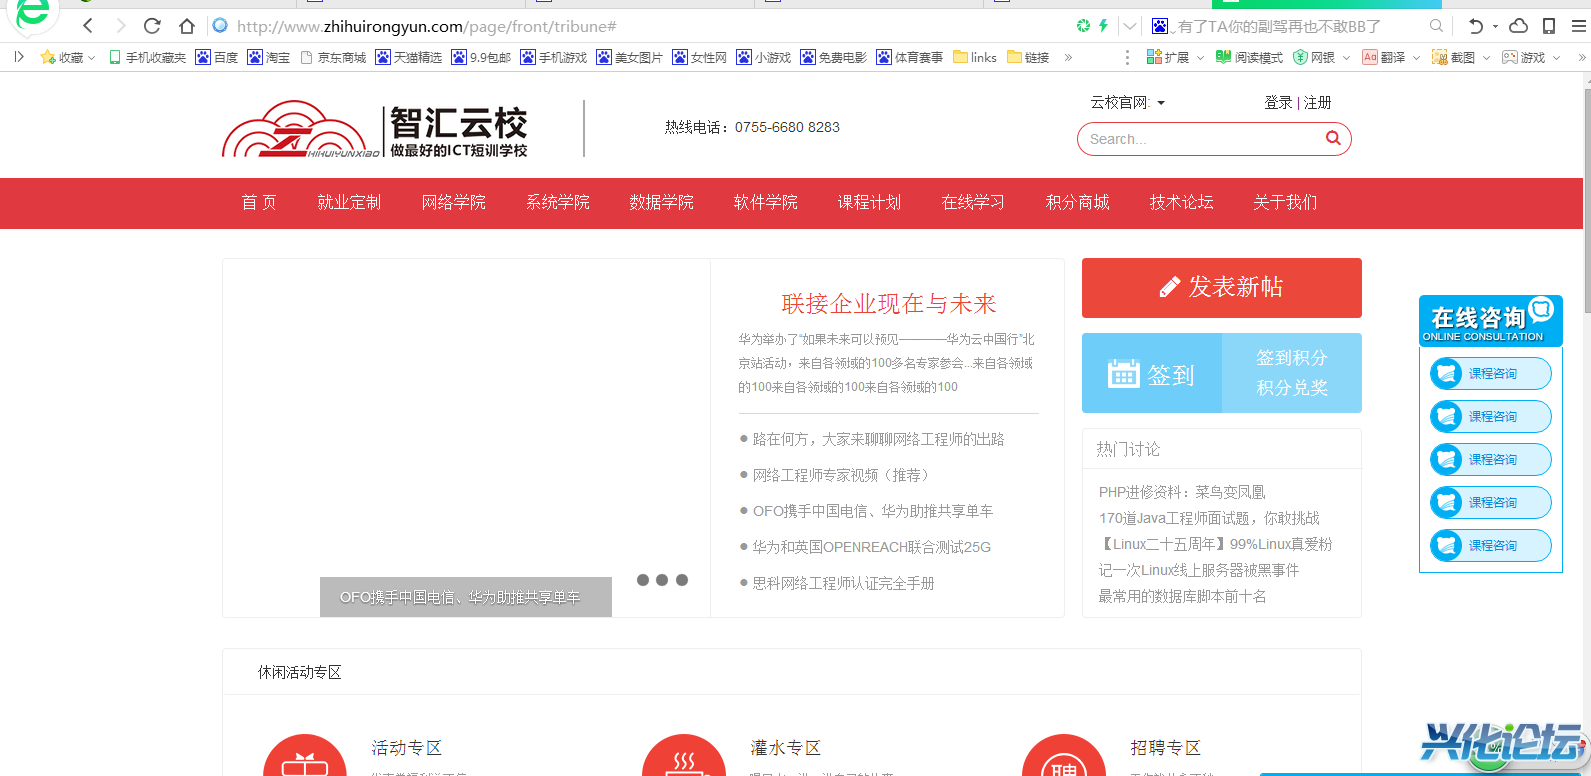Open the 翻译 translate dropdown arrow
This screenshot has width=1591, height=776.
(1416, 58)
